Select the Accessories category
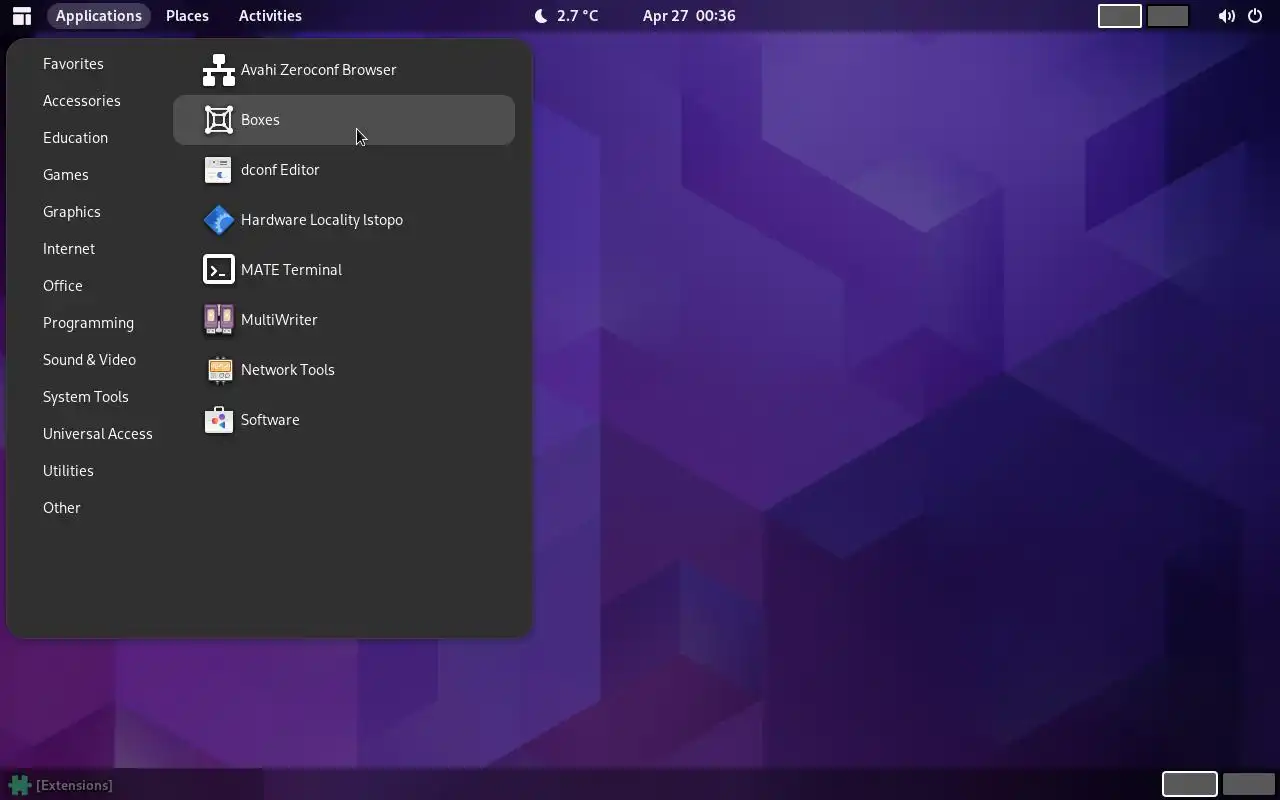The width and height of the screenshot is (1280, 800). coord(82,101)
